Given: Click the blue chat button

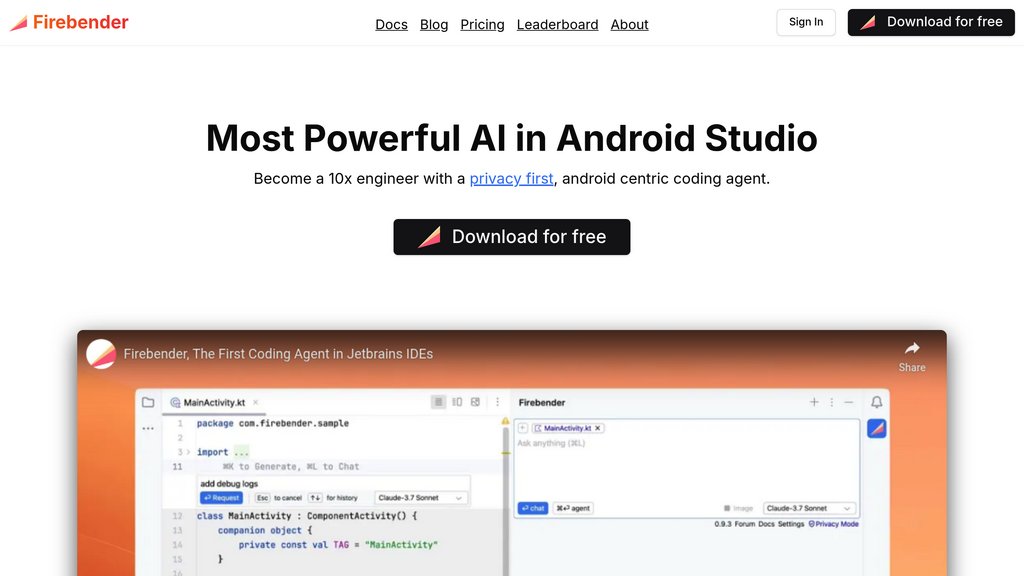Looking at the screenshot, I should [x=533, y=508].
